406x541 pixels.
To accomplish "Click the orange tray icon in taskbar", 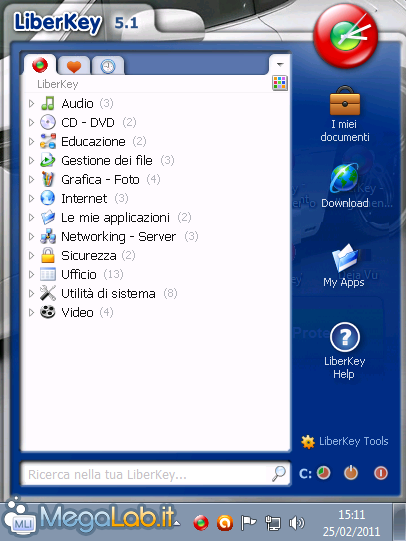I will click(x=225, y=523).
